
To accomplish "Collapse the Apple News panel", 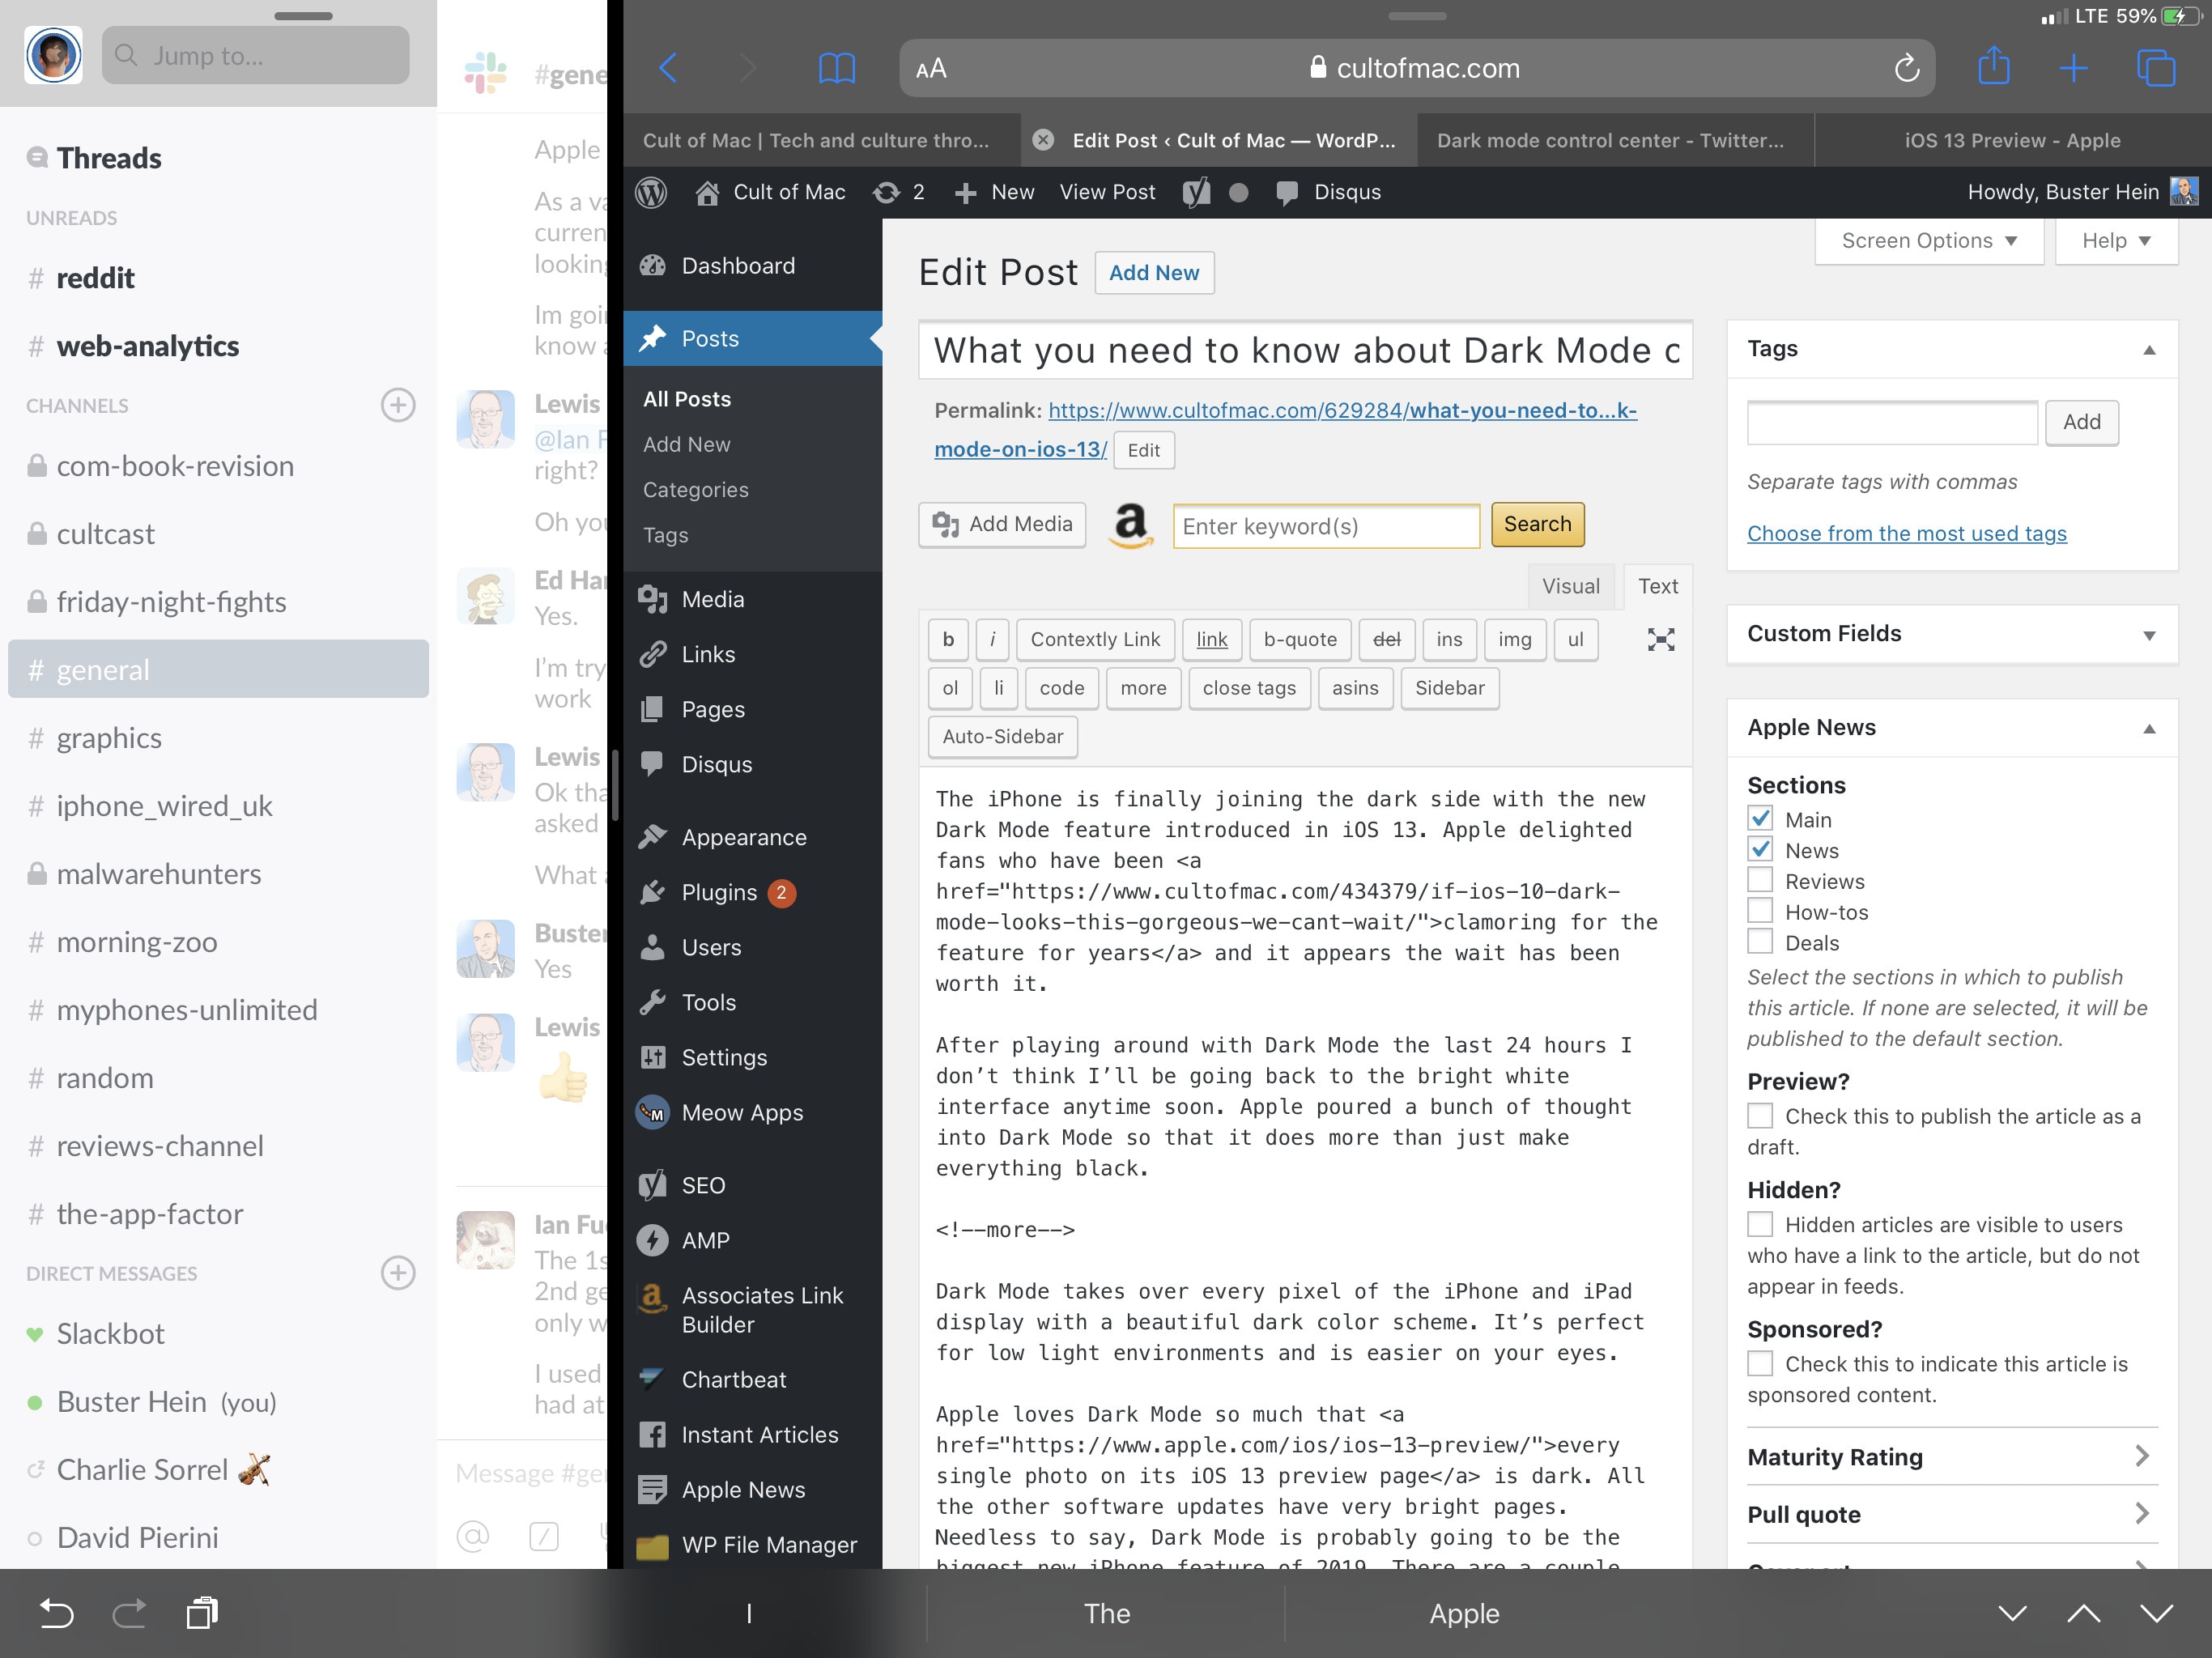I will (2149, 728).
